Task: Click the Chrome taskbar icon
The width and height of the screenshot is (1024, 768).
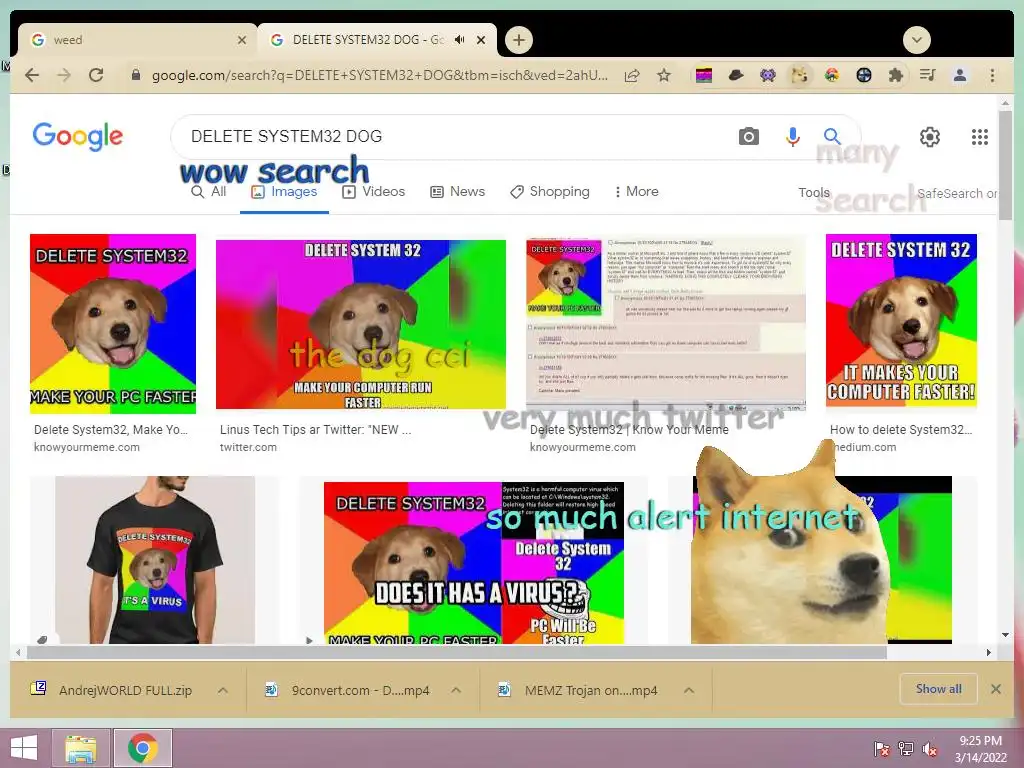Action: (143, 748)
